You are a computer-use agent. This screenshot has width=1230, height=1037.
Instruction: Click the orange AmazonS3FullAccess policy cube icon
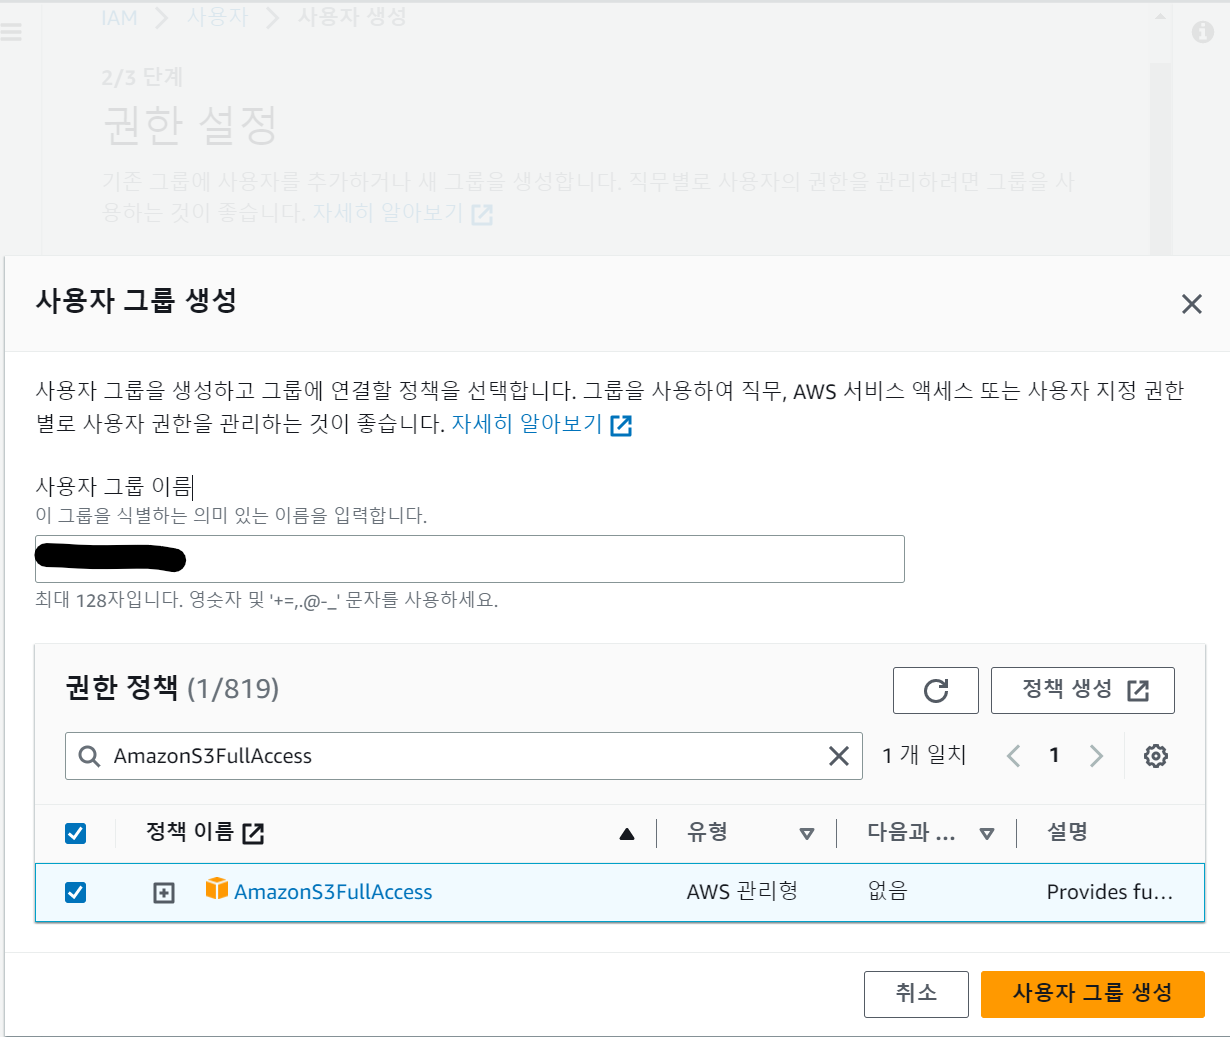tap(216, 889)
